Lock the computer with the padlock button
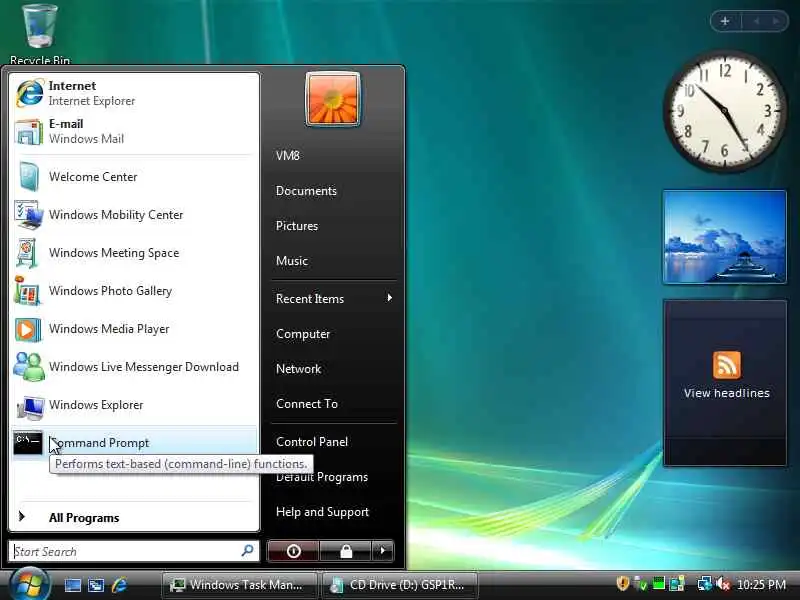Screen dimensions: 800x600 click(346, 551)
